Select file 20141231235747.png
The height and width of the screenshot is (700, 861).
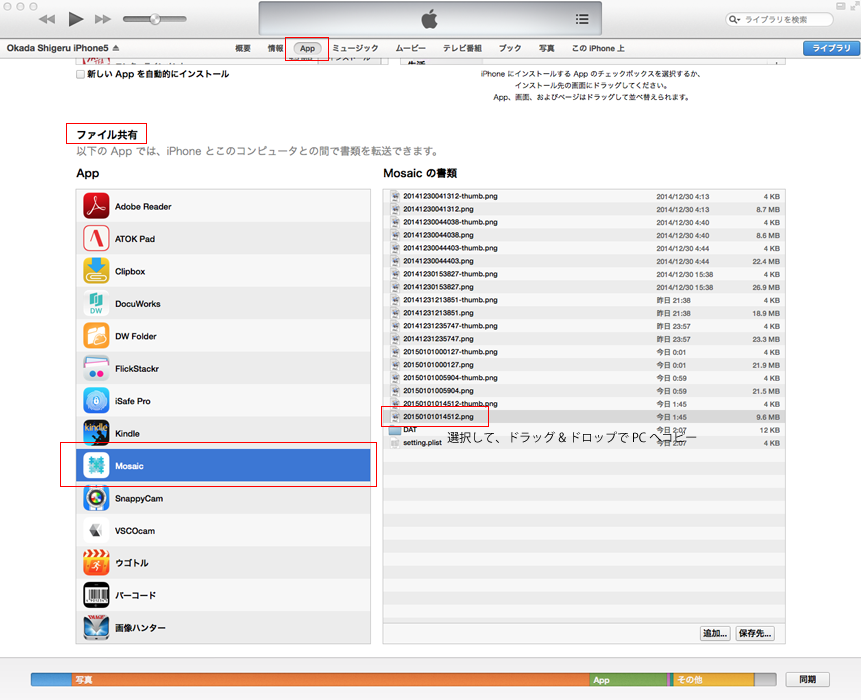point(438,339)
